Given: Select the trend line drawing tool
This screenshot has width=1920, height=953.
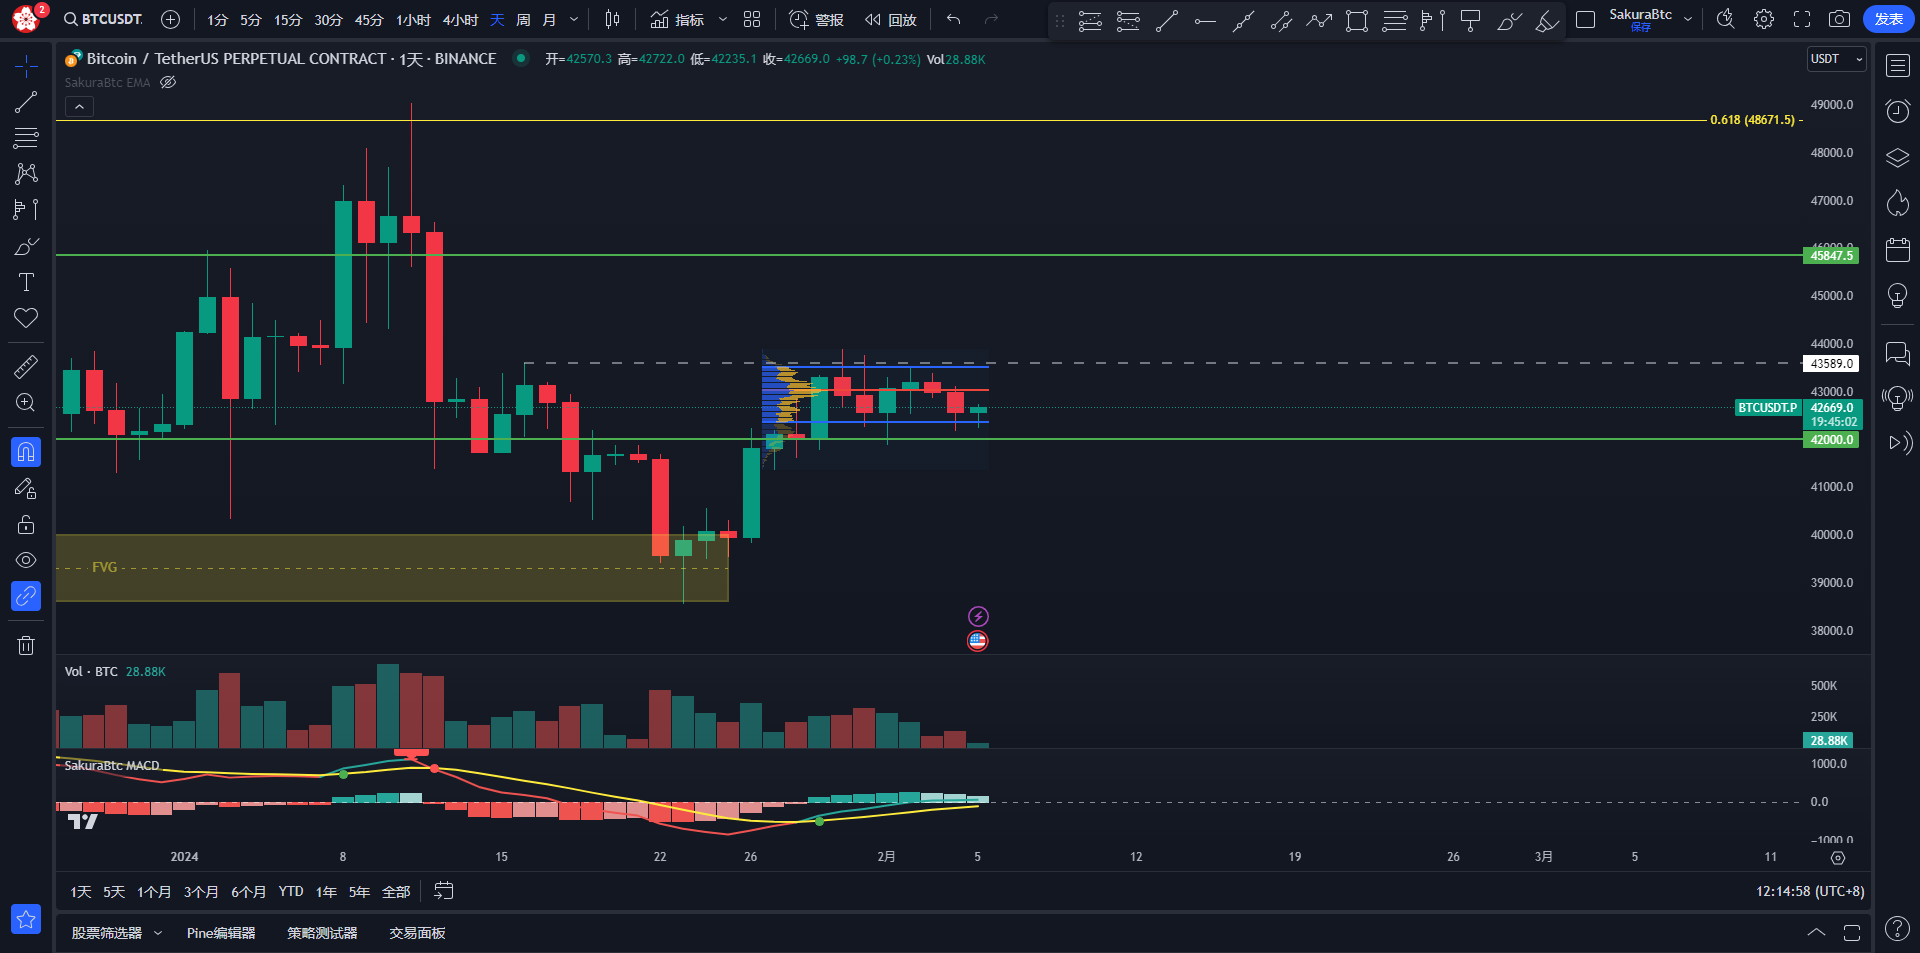Looking at the screenshot, I should (26, 102).
